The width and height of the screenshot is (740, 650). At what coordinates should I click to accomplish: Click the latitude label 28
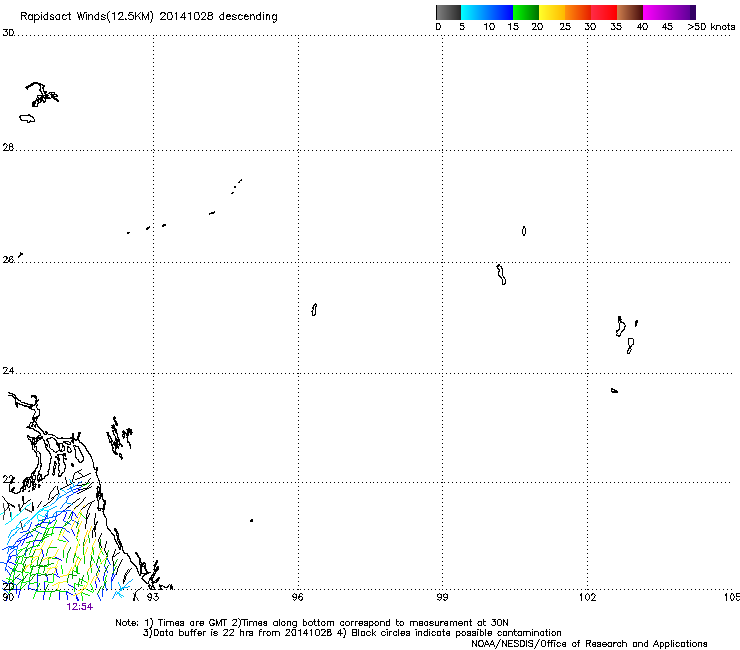click(x=8, y=147)
